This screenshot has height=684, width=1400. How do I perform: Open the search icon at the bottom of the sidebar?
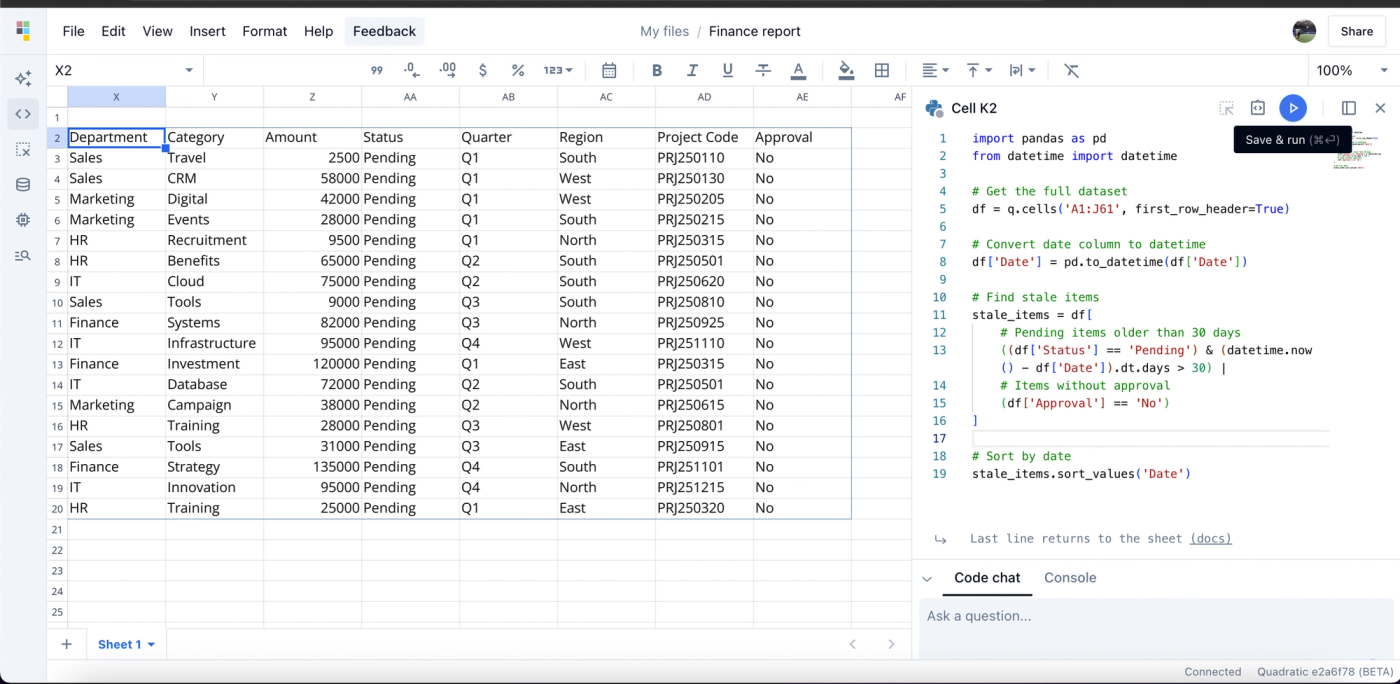coord(22,255)
